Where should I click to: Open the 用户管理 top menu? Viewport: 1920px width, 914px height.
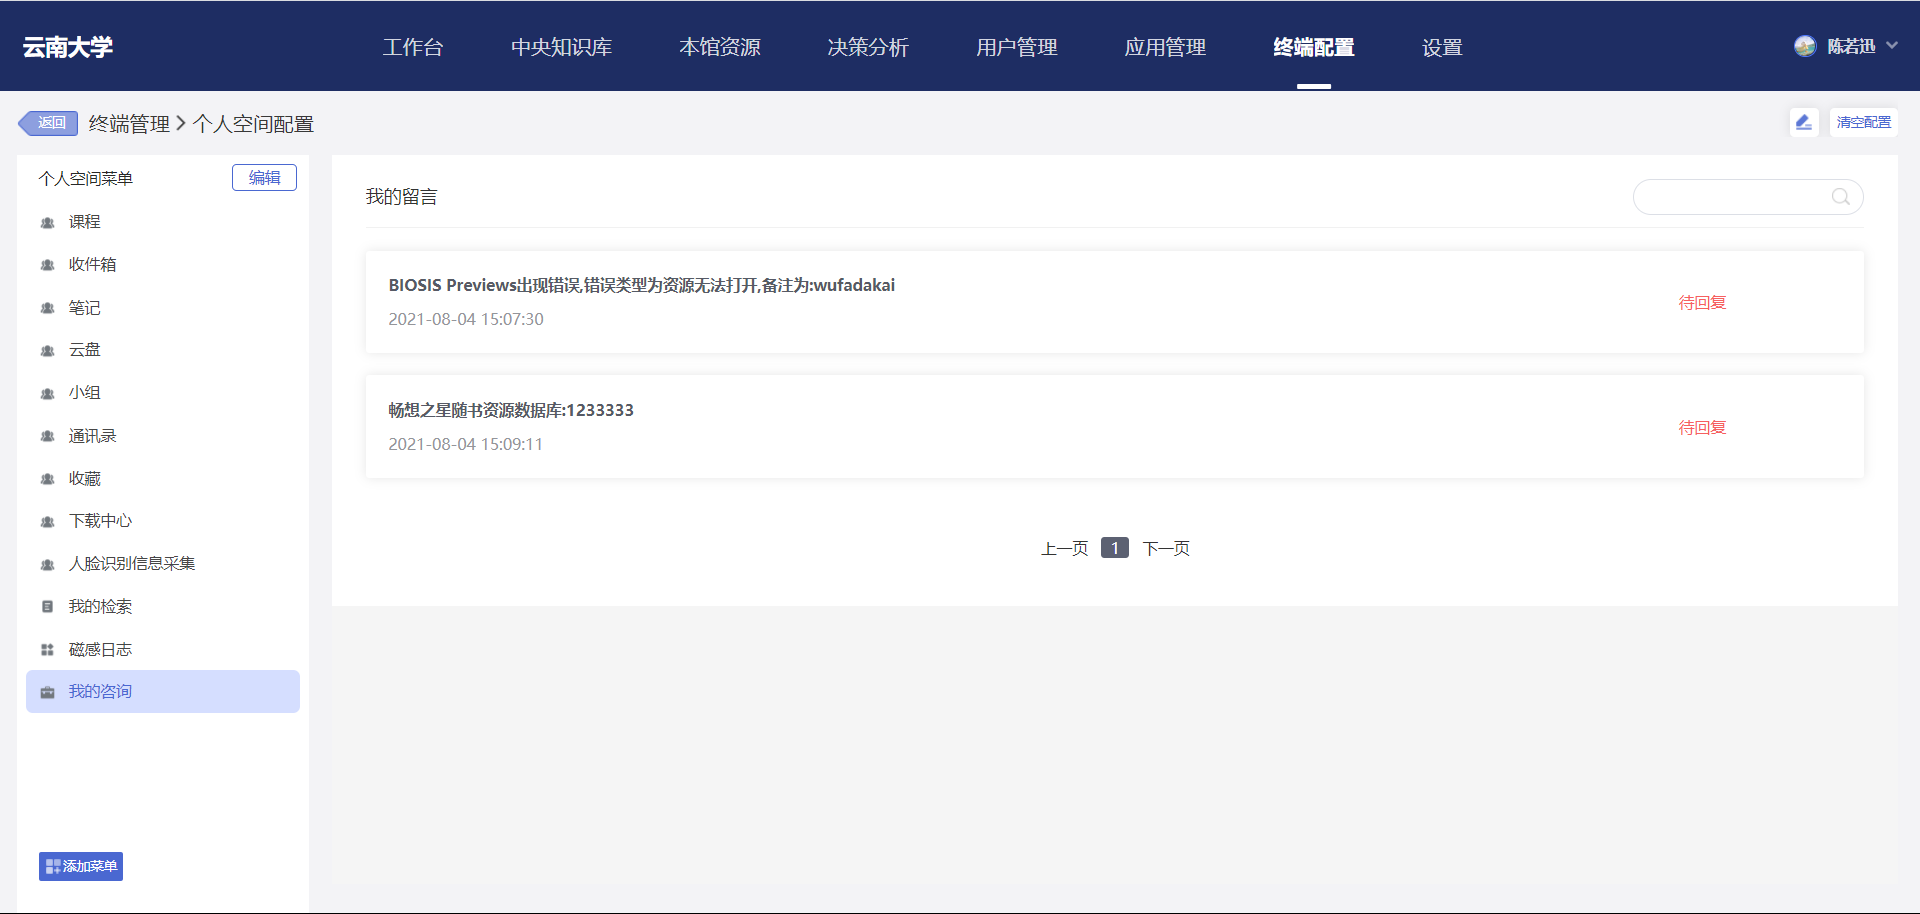(1017, 47)
